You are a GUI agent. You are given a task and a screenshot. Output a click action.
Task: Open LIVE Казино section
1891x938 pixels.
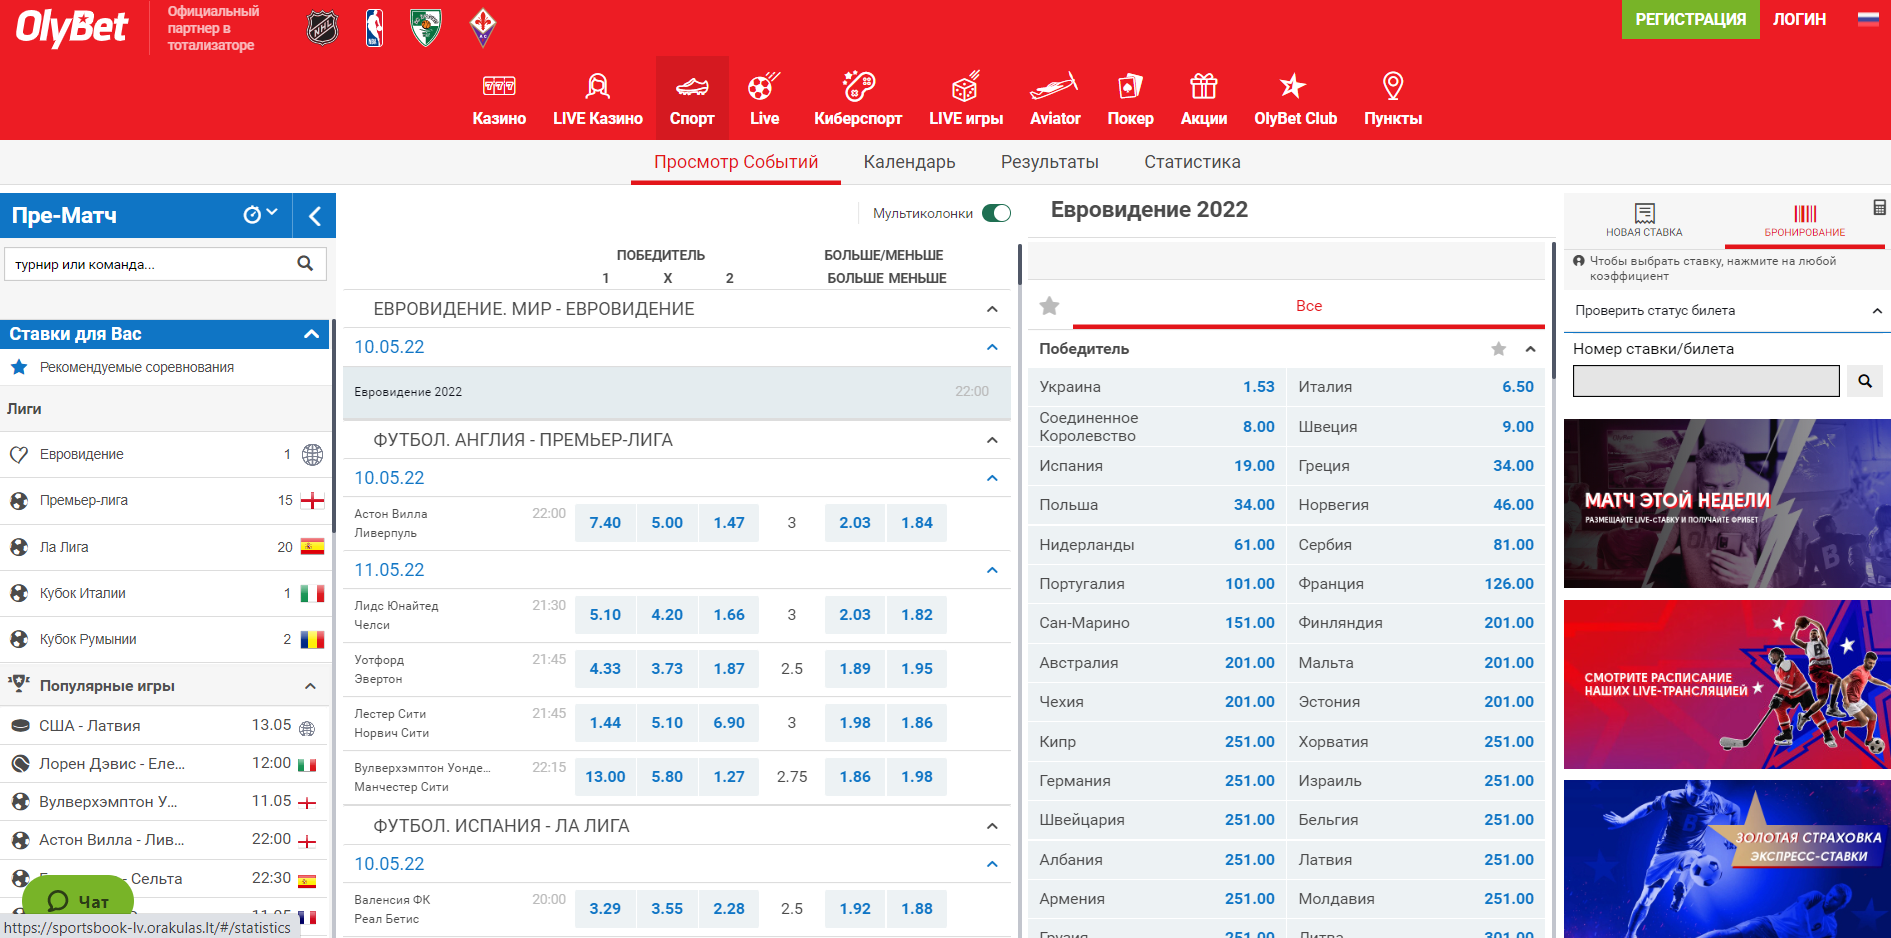[598, 100]
